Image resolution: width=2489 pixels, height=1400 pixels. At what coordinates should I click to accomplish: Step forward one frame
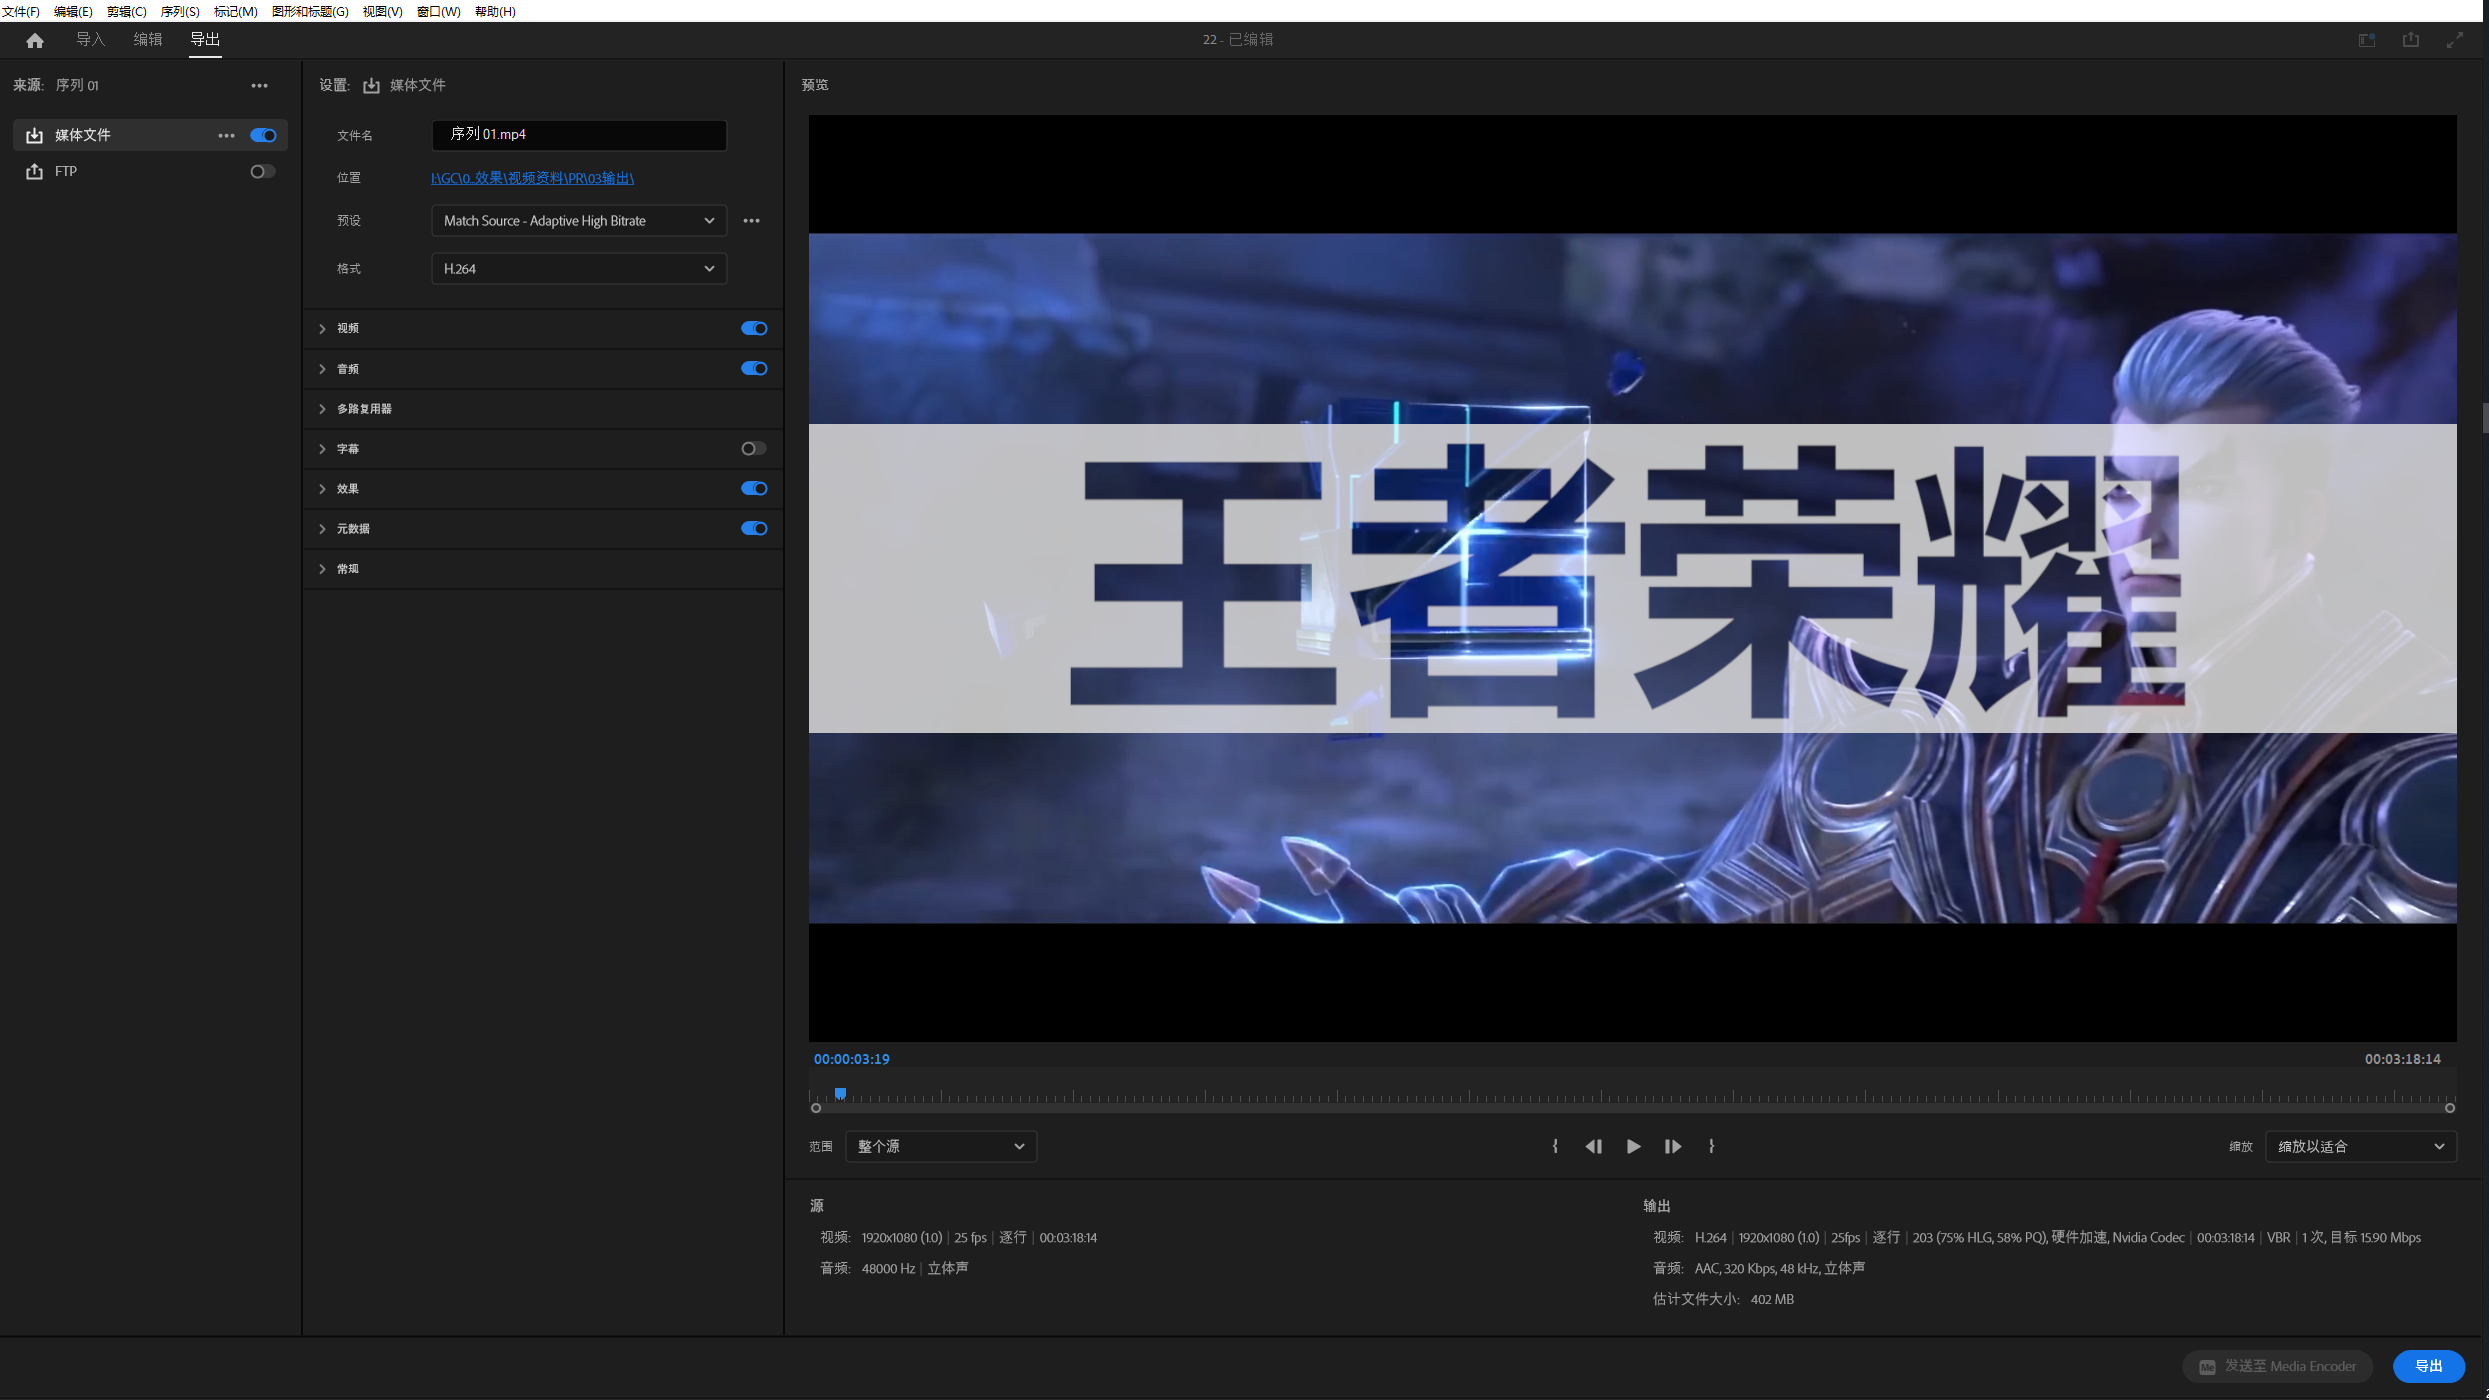tap(1672, 1146)
